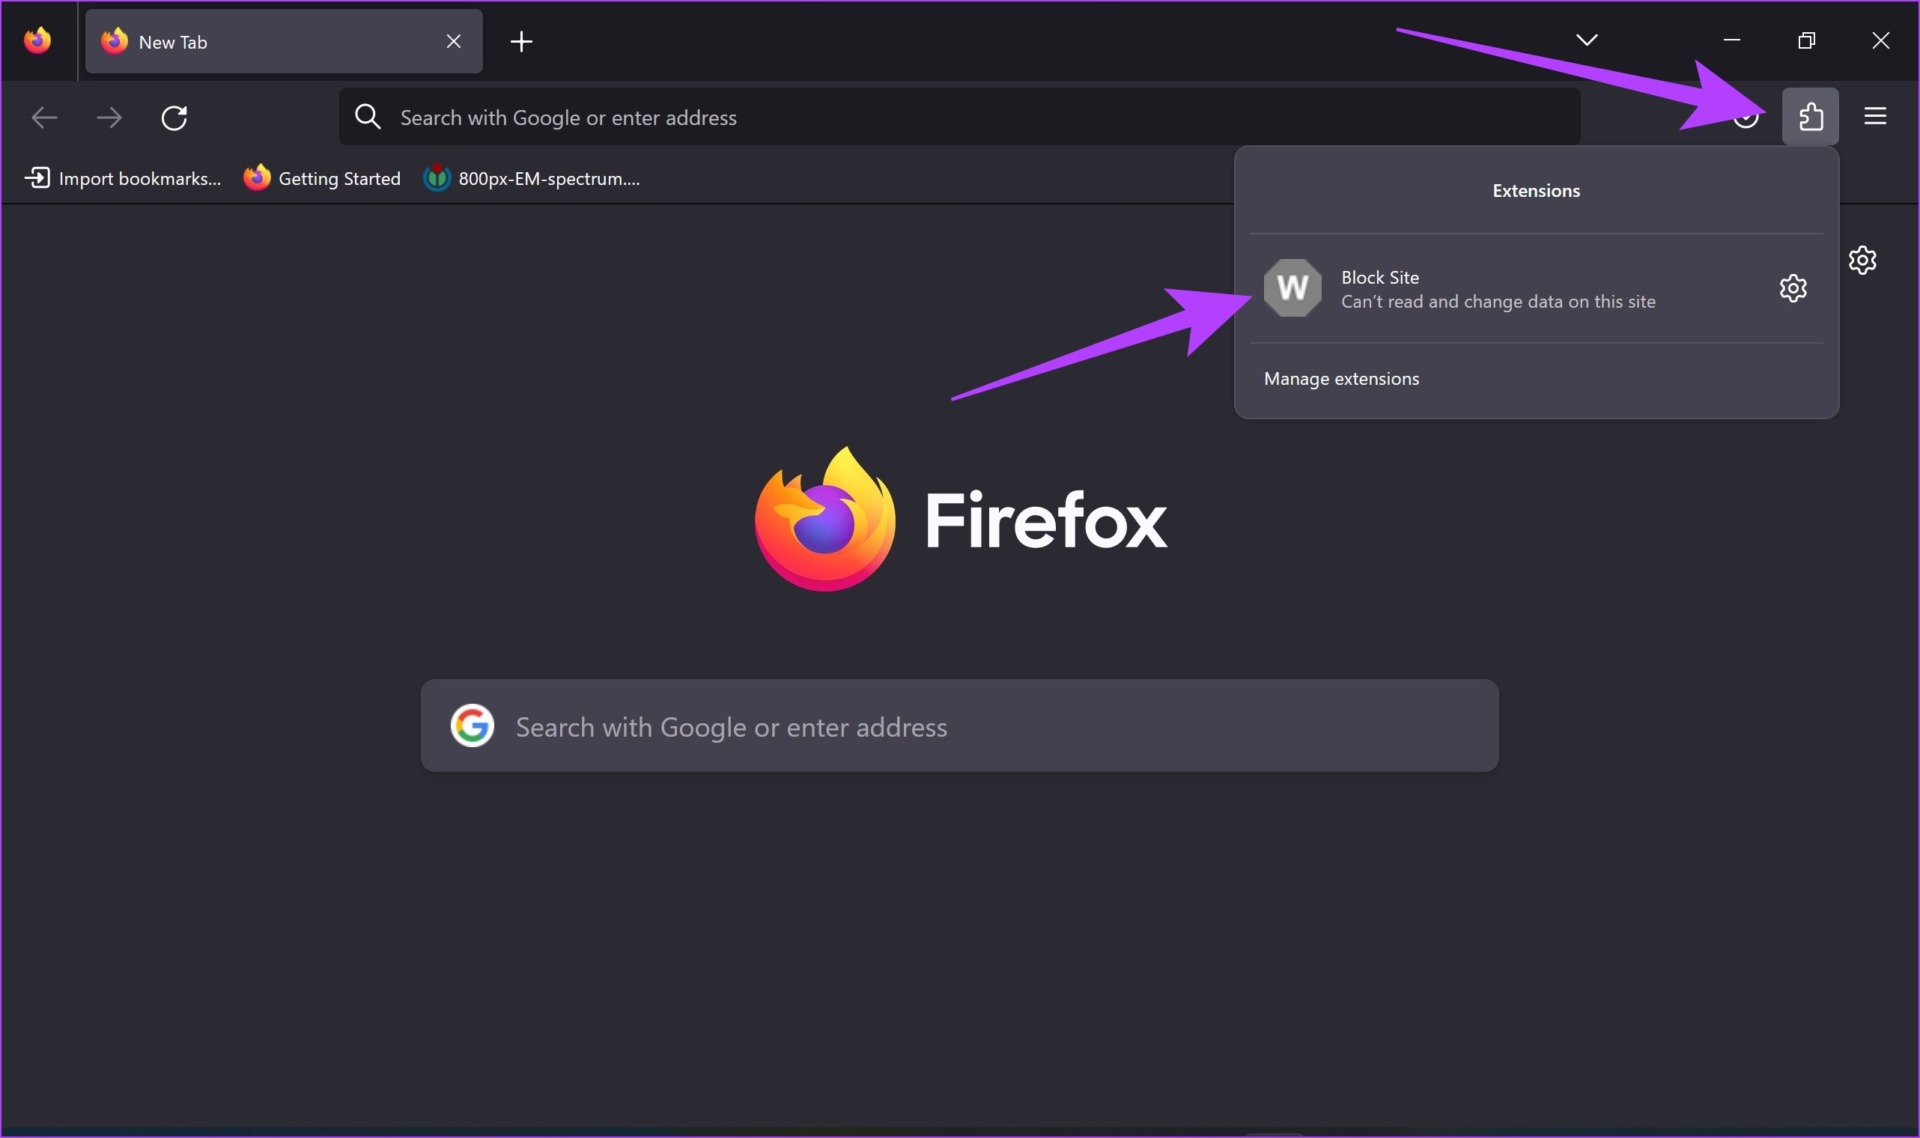The width and height of the screenshot is (1920, 1138).
Task: Open Import bookmarks bookmark item
Action: click(122, 178)
